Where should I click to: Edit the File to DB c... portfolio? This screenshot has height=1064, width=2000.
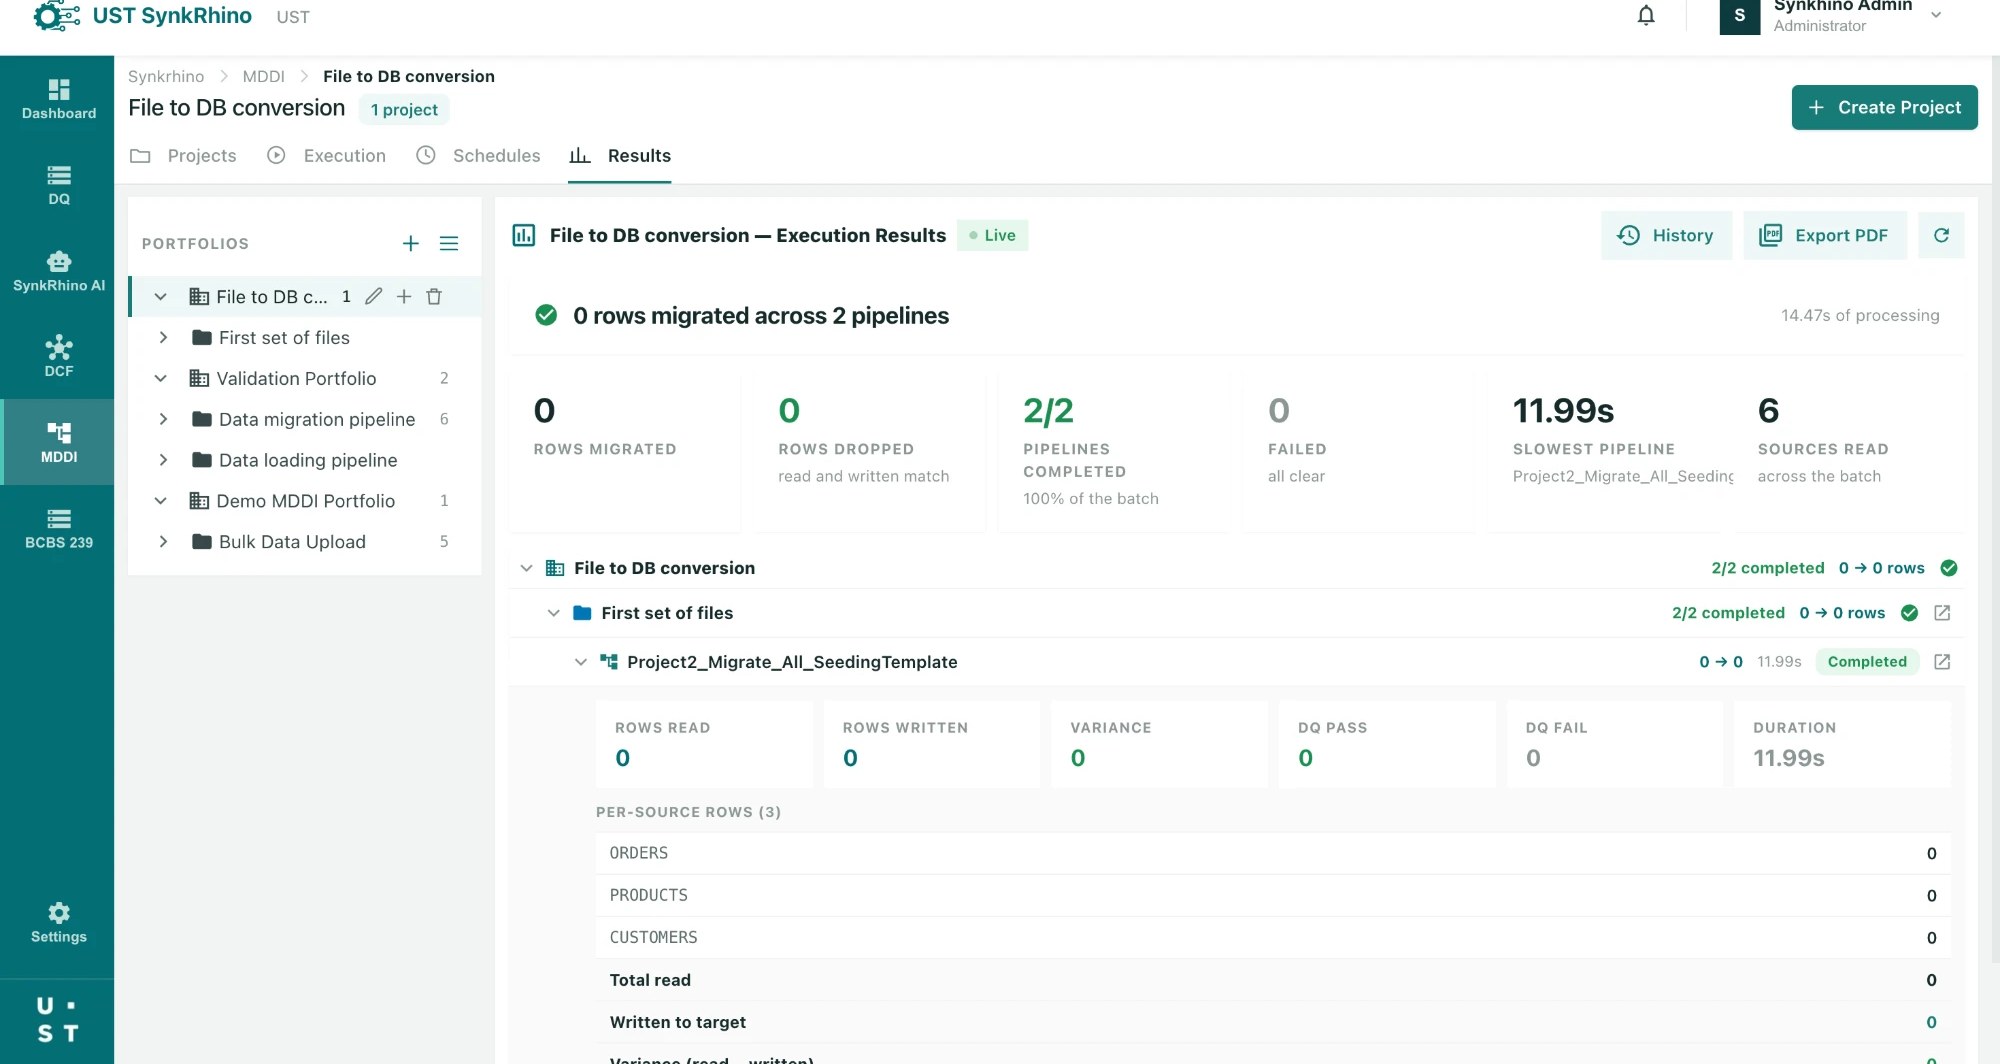pyautogui.click(x=373, y=296)
